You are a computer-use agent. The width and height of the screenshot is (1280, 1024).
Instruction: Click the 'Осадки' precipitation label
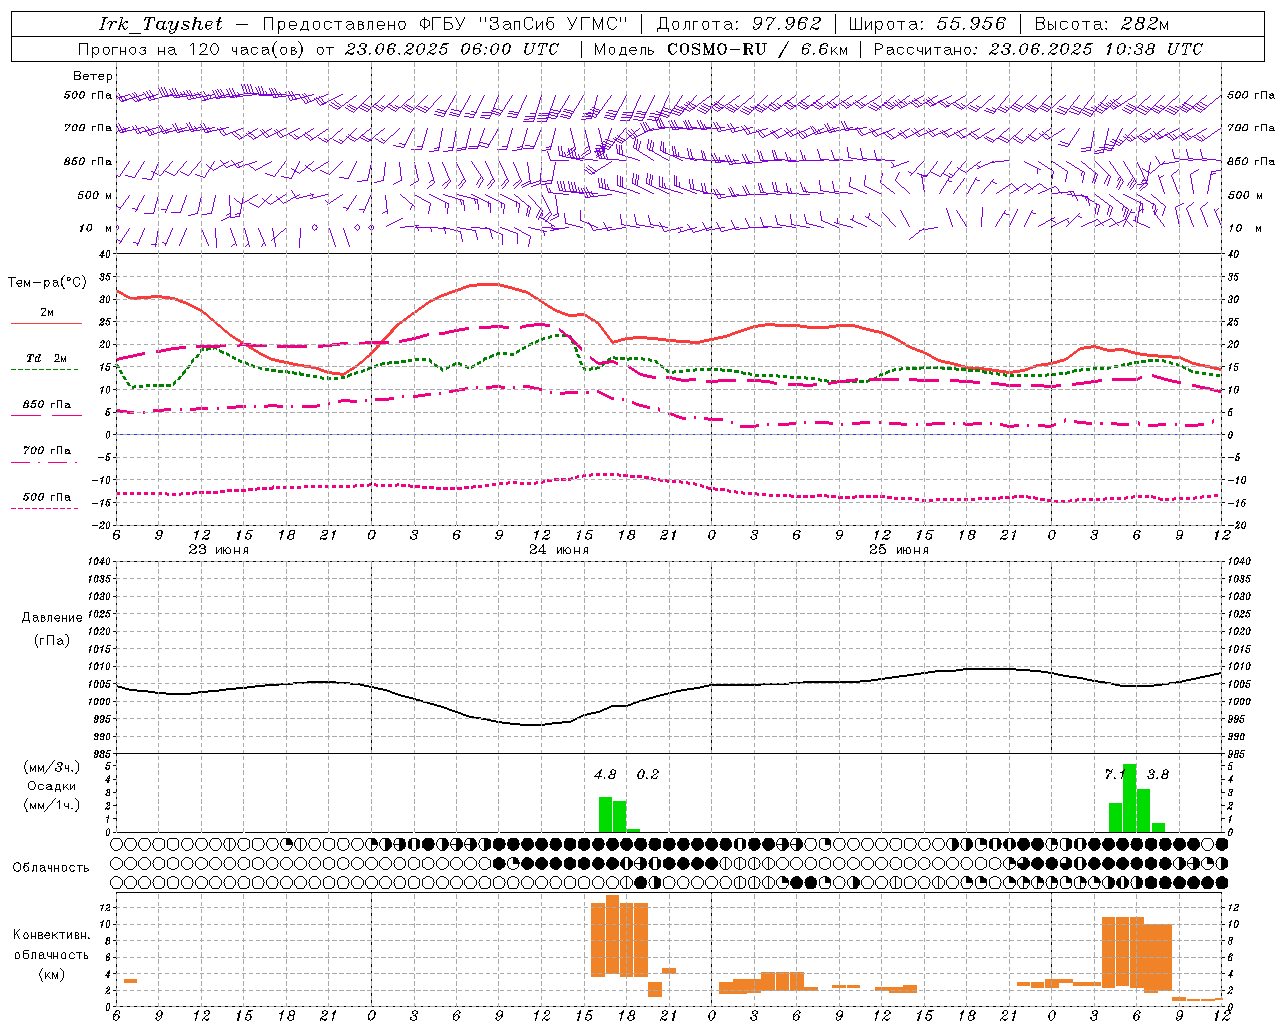52,786
